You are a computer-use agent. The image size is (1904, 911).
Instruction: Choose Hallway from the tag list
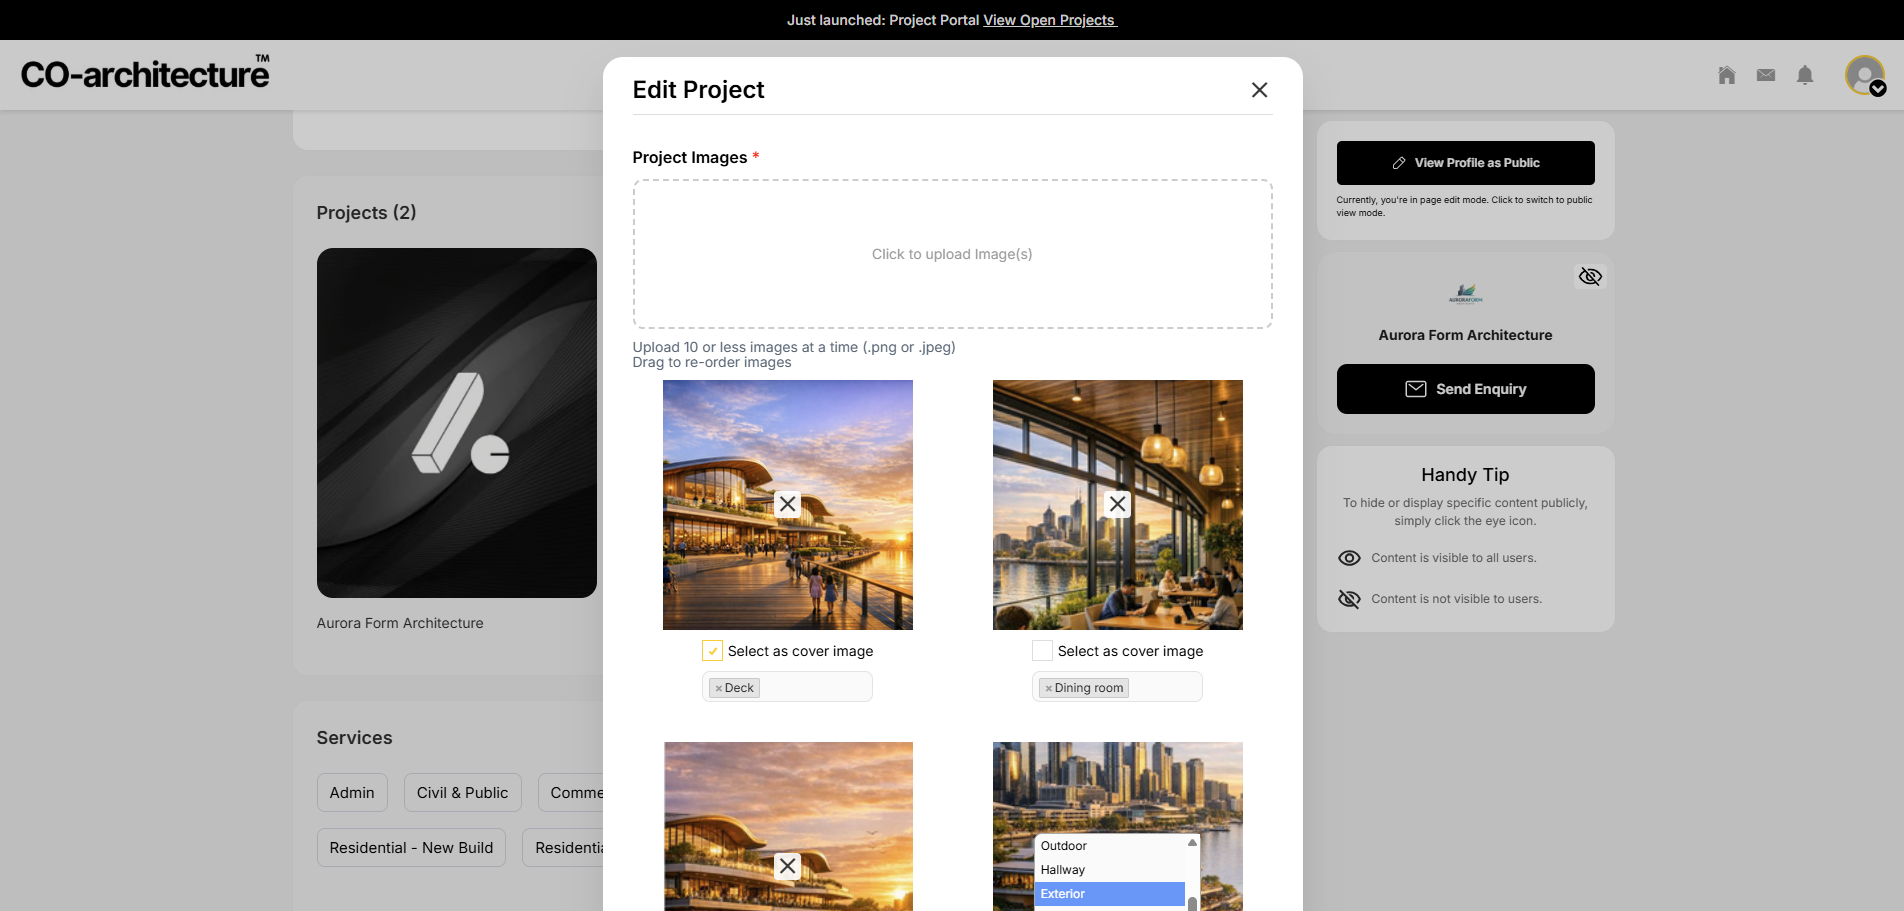click(x=1110, y=870)
